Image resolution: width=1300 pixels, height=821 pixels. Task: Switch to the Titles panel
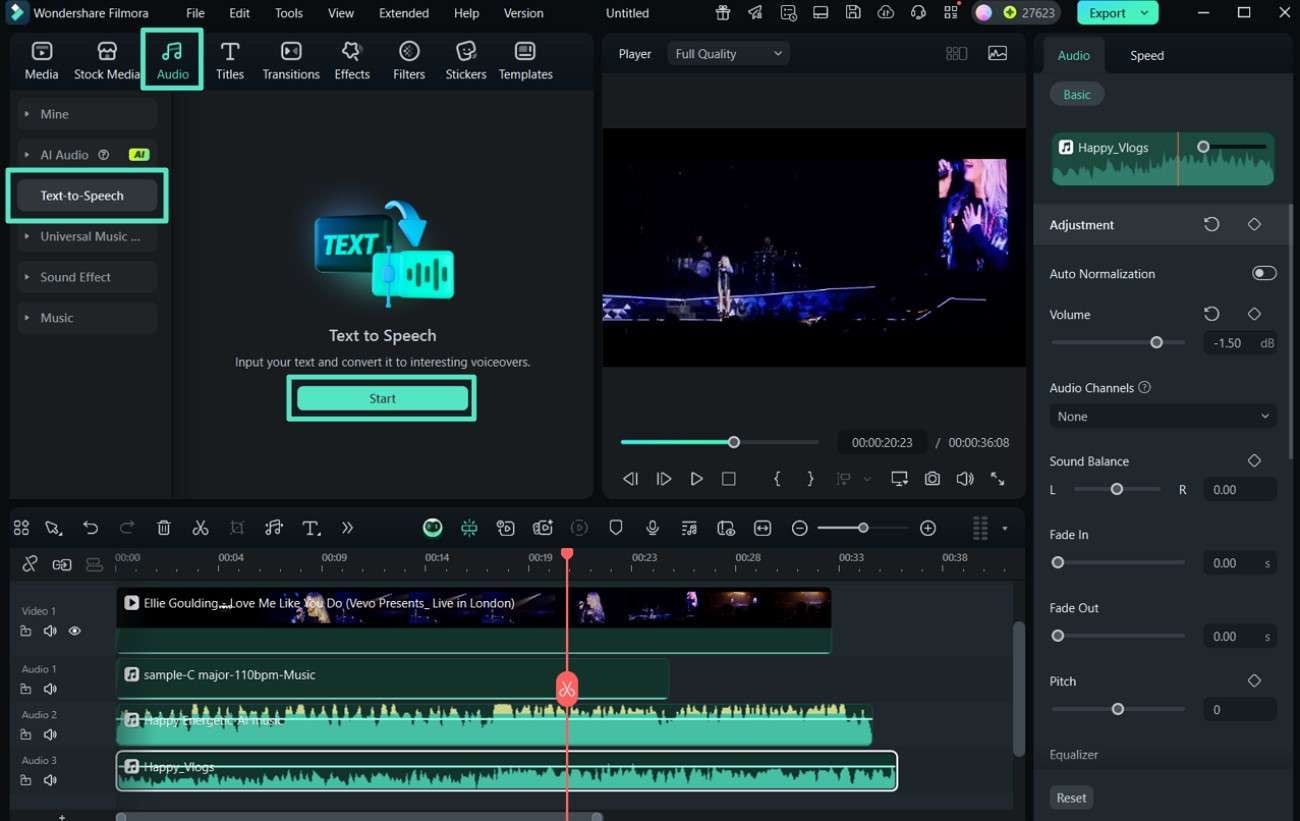coord(230,60)
